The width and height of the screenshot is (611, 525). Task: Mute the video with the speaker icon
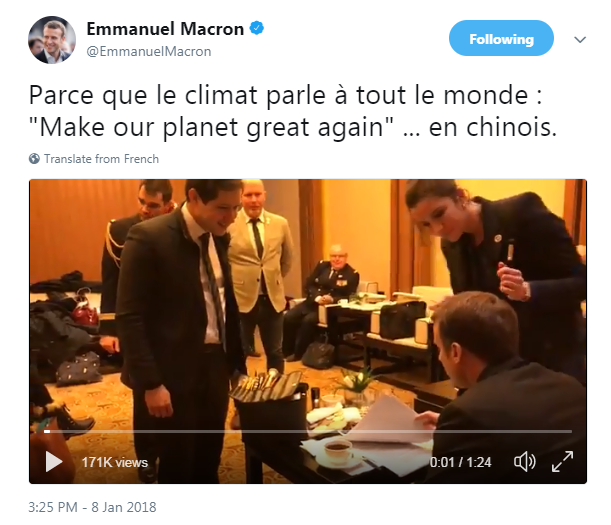(x=524, y=462)
